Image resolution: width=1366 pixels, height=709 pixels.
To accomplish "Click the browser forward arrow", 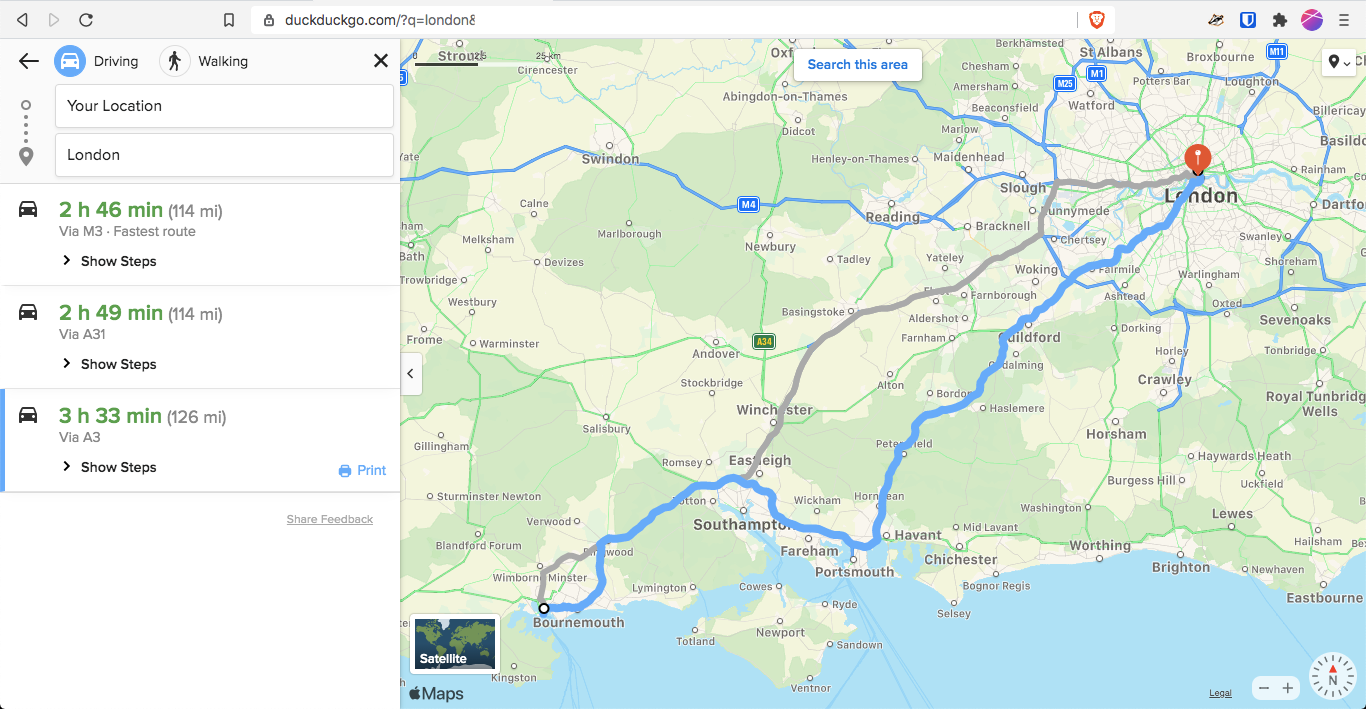I will [54, 19].
